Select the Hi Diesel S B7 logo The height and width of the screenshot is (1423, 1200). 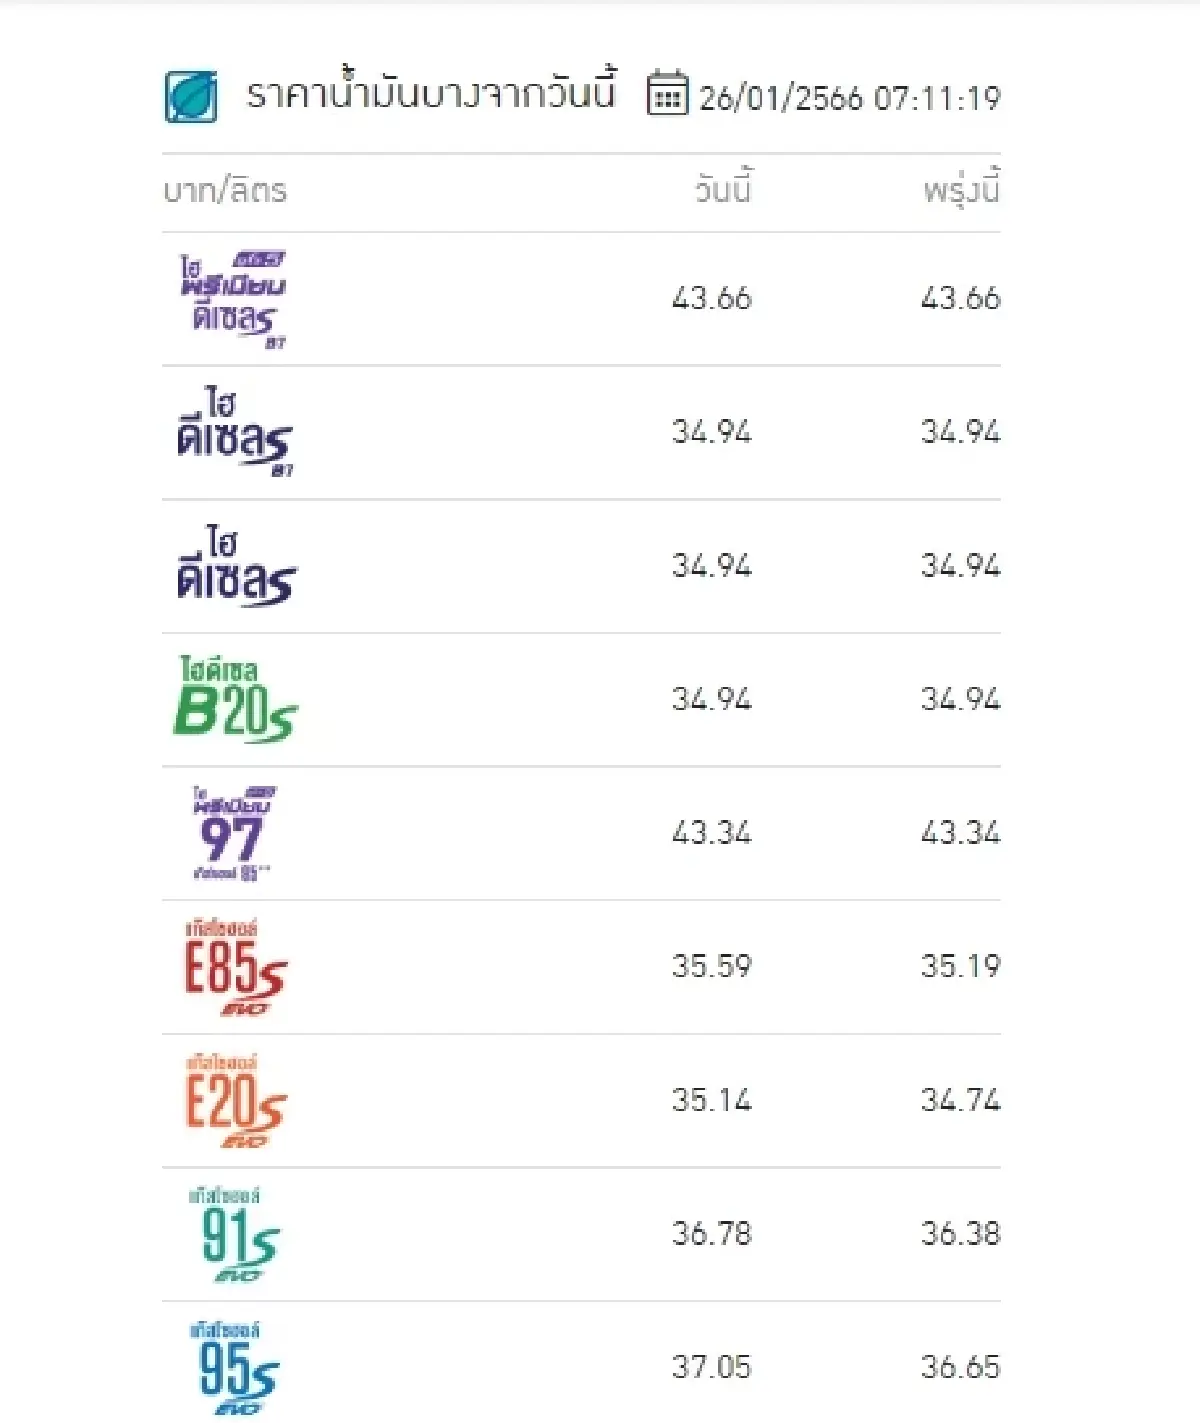click(x=235, y=432)
